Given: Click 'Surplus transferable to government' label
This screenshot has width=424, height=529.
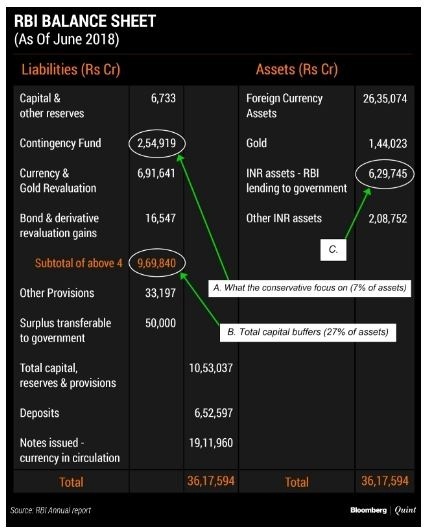Looking at the screenshot, I should [x=65, y=330].
